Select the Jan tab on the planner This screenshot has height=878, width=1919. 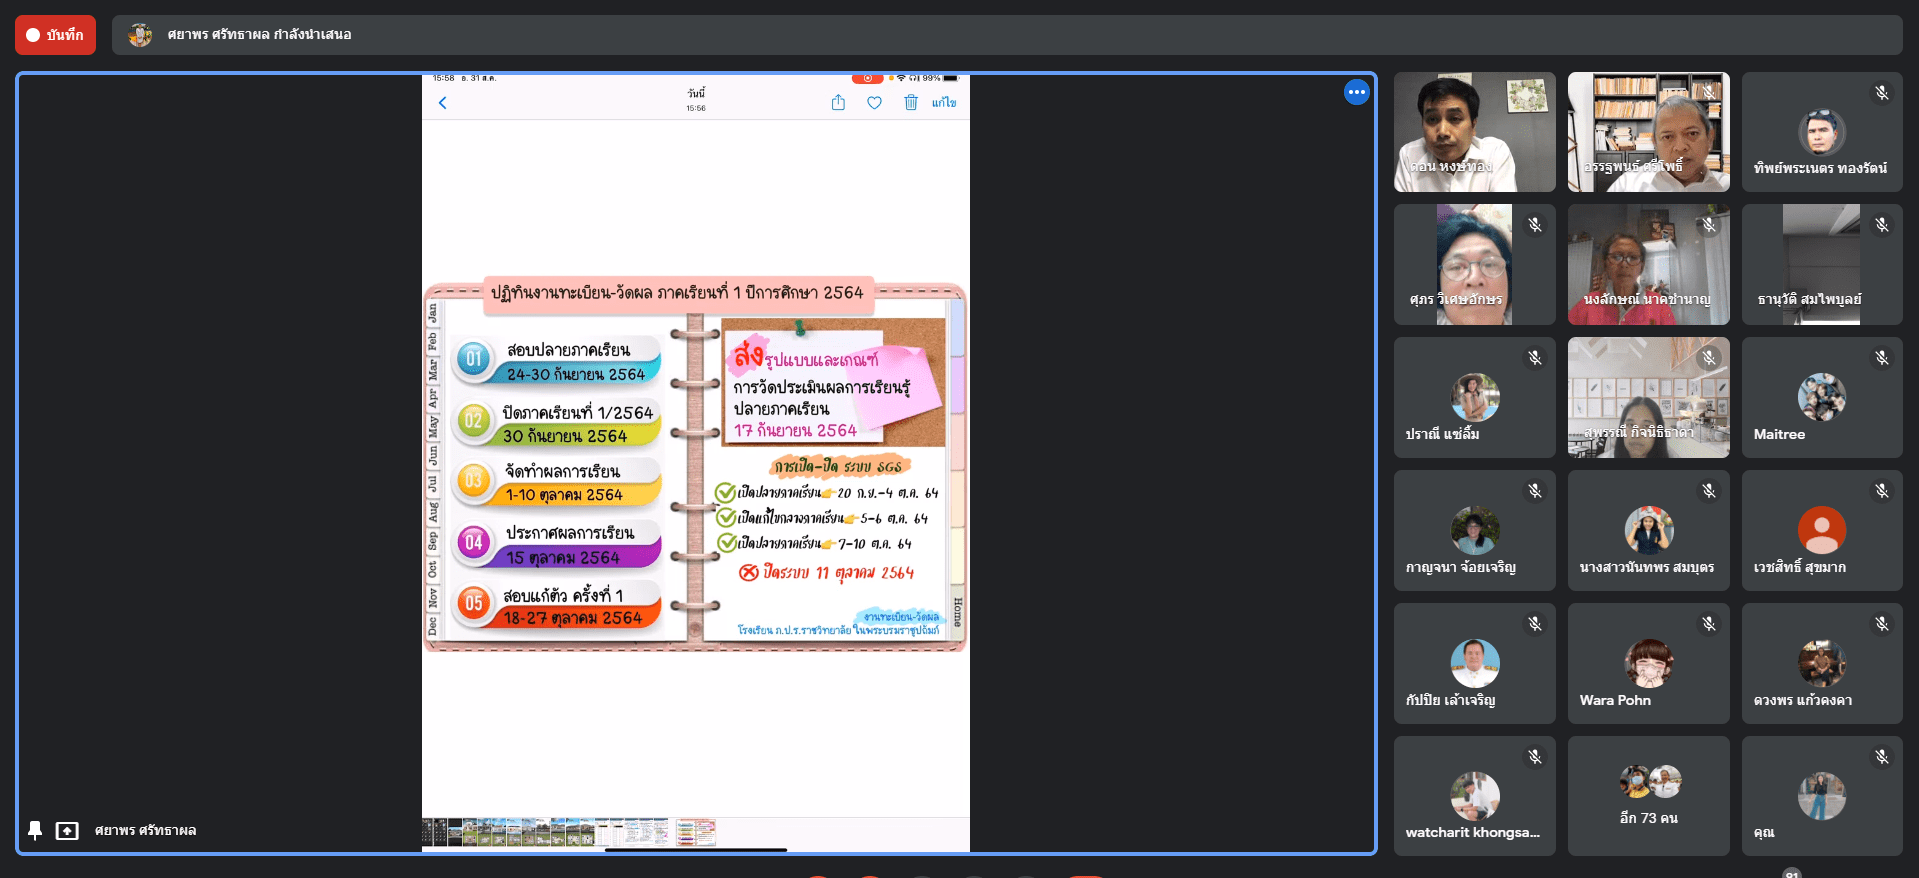point(432,313)
